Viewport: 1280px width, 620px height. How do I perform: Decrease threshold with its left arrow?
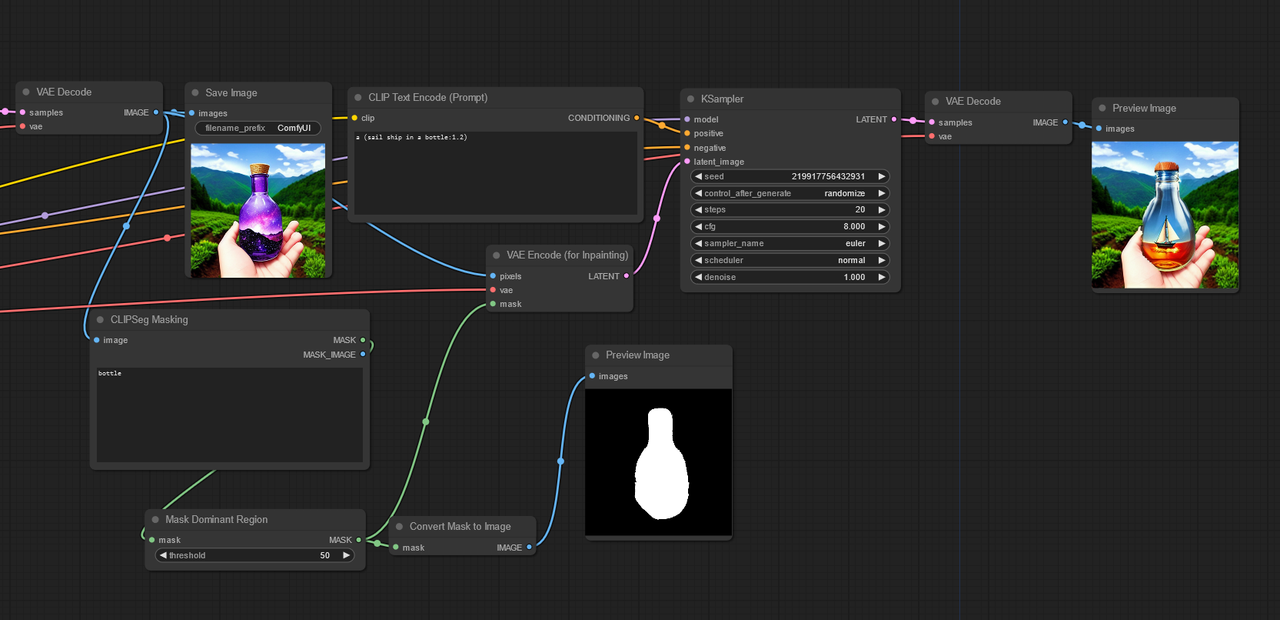click(163, 555)
